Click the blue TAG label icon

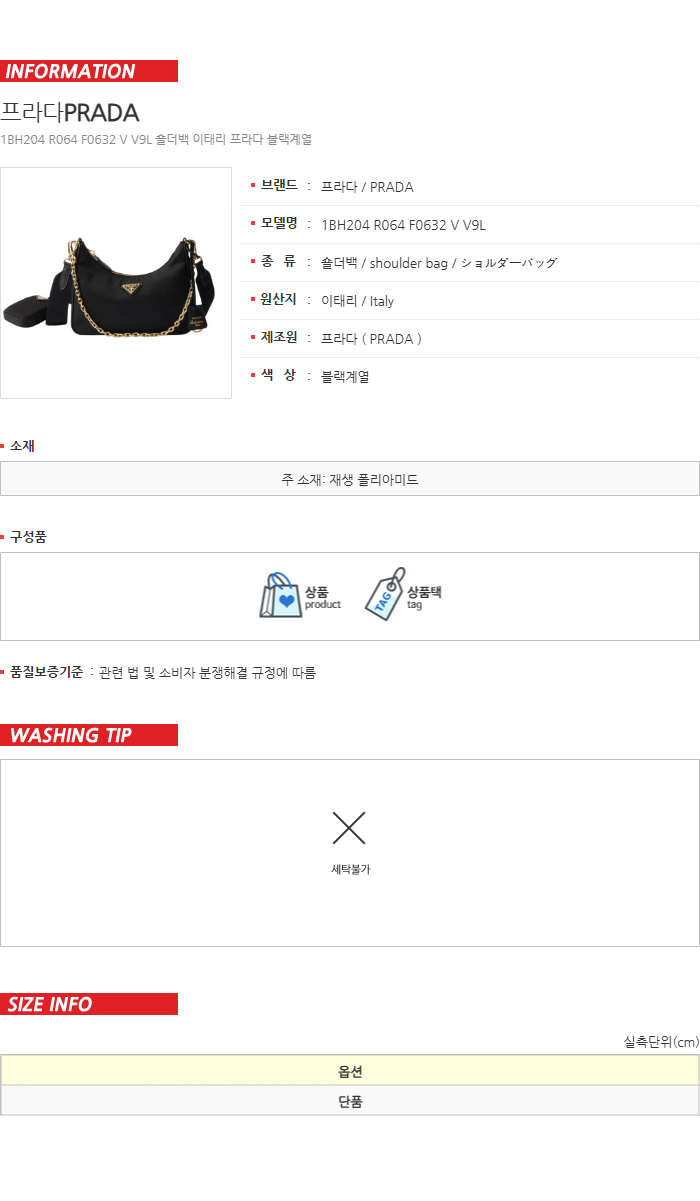(x=384, y=594)
